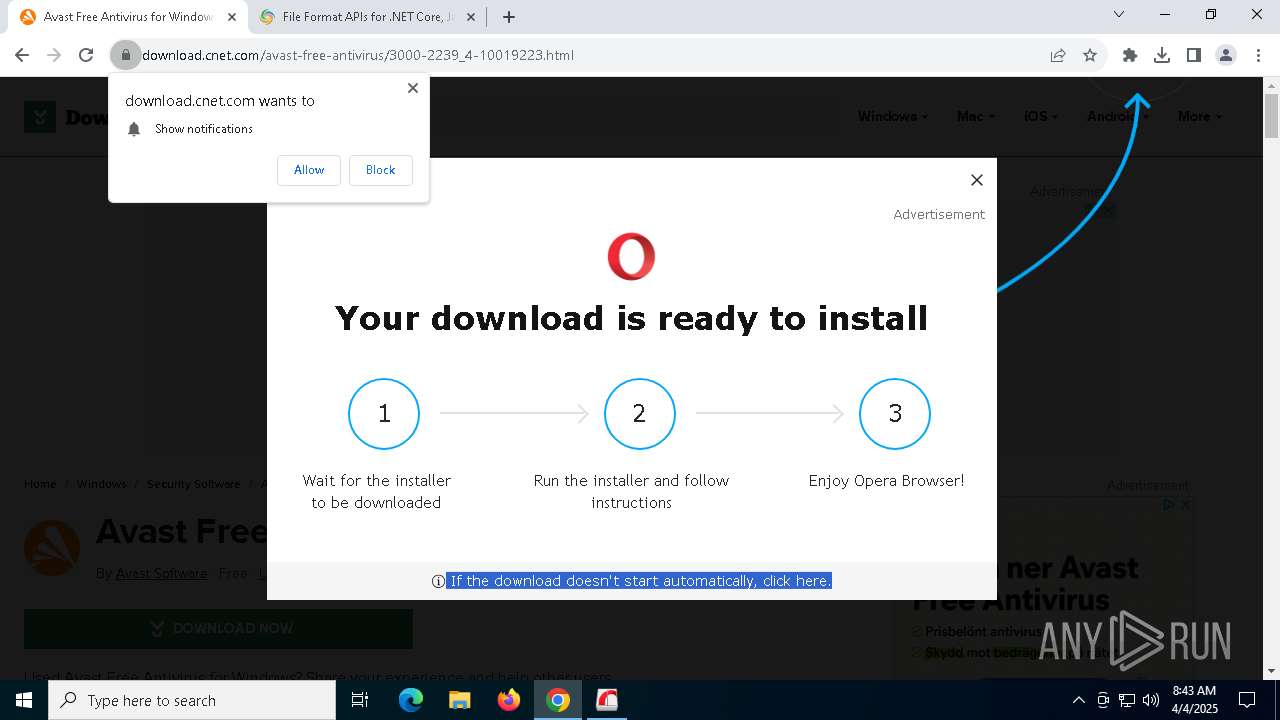
Task: Click the DOWNLOAD NOW button
Action: point(218,629)
